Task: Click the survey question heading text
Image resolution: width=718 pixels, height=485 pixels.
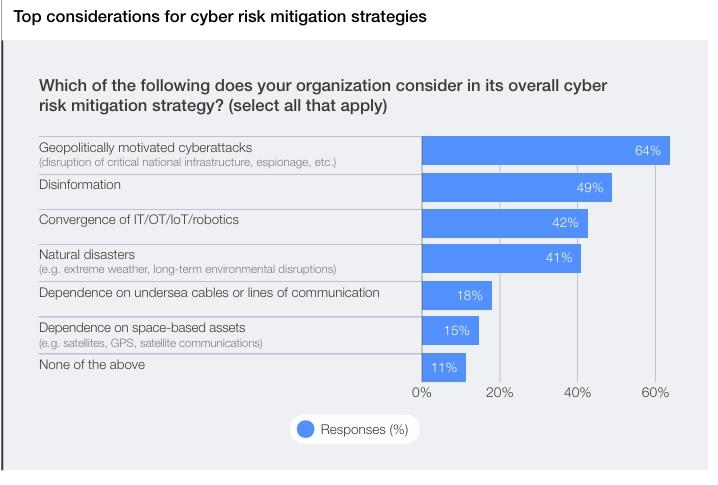Action: point(322,95)
